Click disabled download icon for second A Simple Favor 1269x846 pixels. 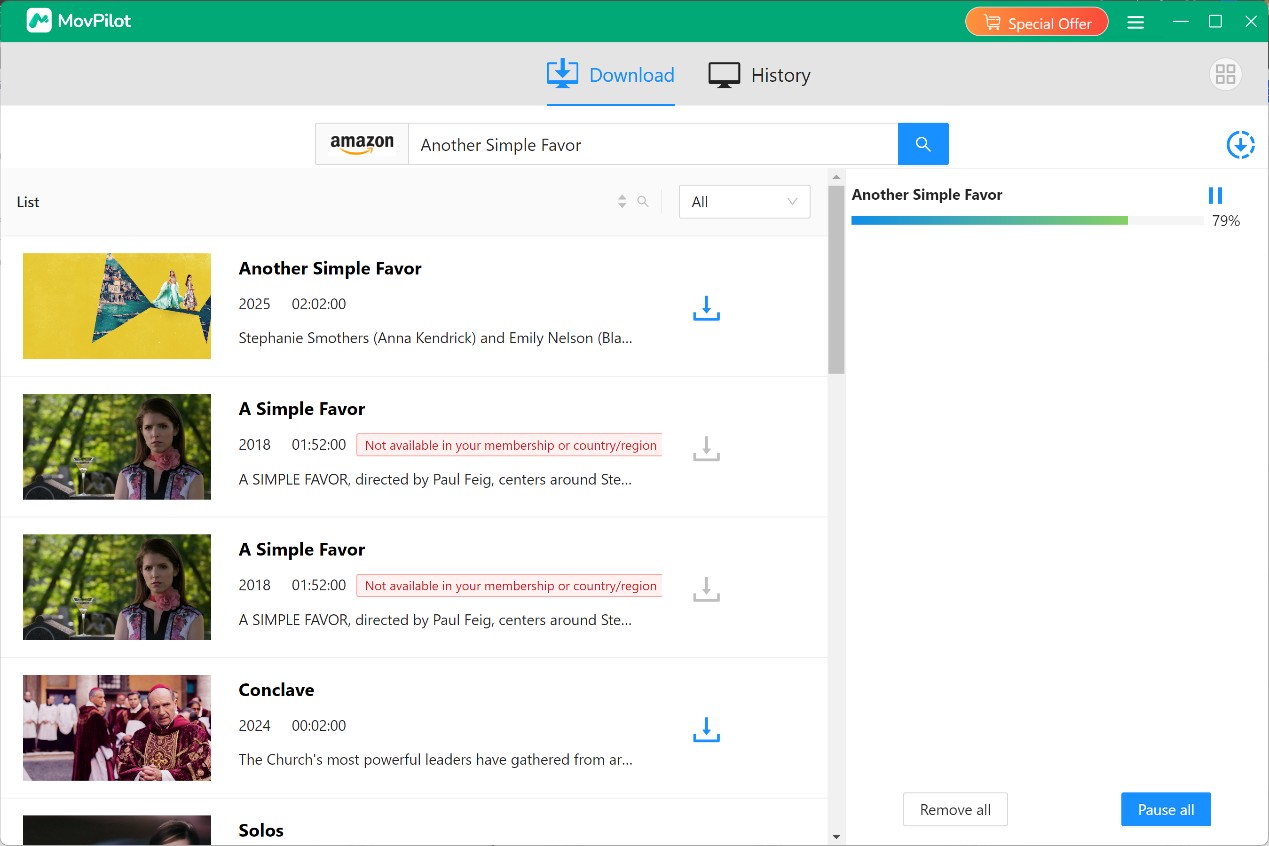click(x=706, y=589)
